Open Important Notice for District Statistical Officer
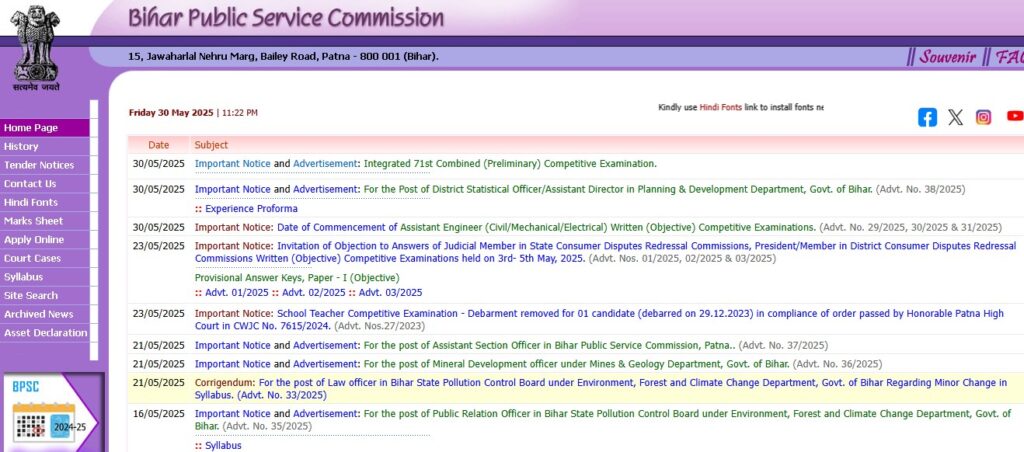 (x=232, y=189)
